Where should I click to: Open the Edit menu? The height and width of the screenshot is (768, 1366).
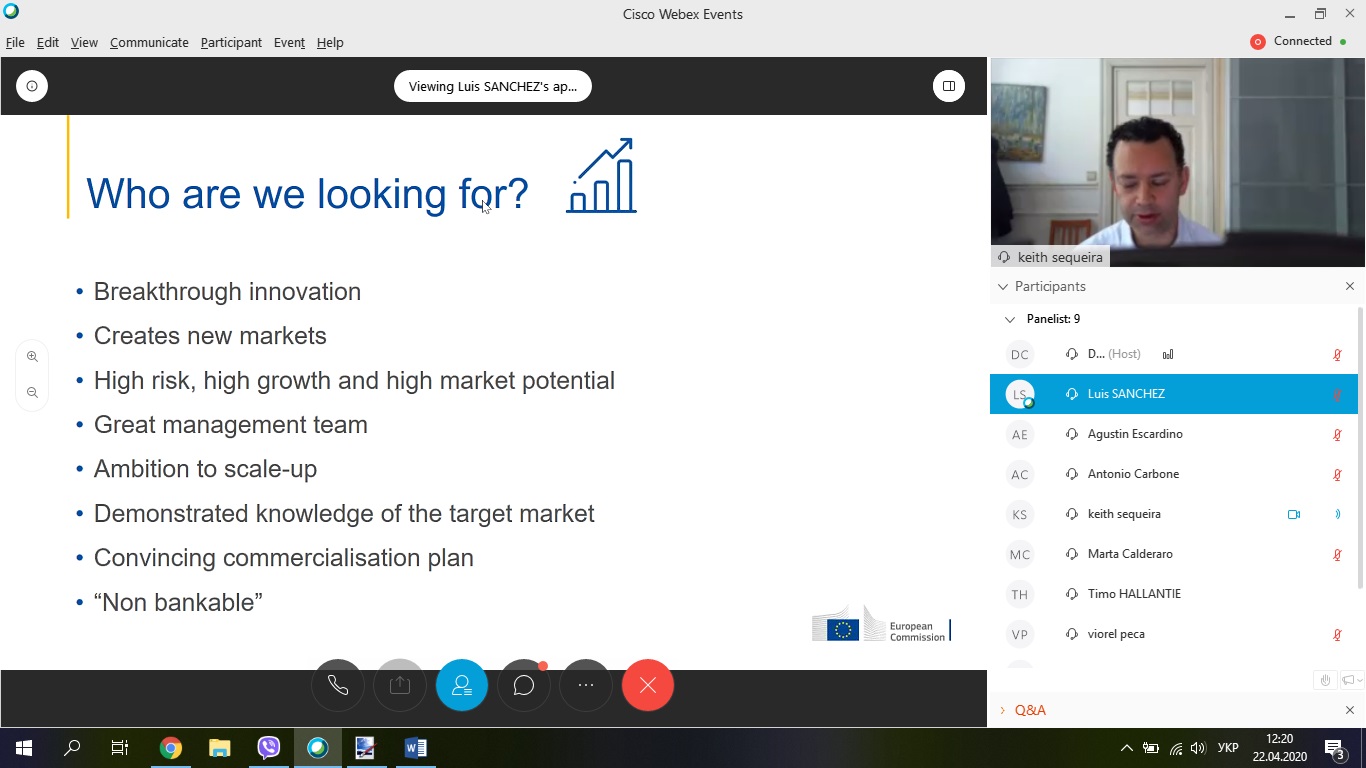point(47,42)
